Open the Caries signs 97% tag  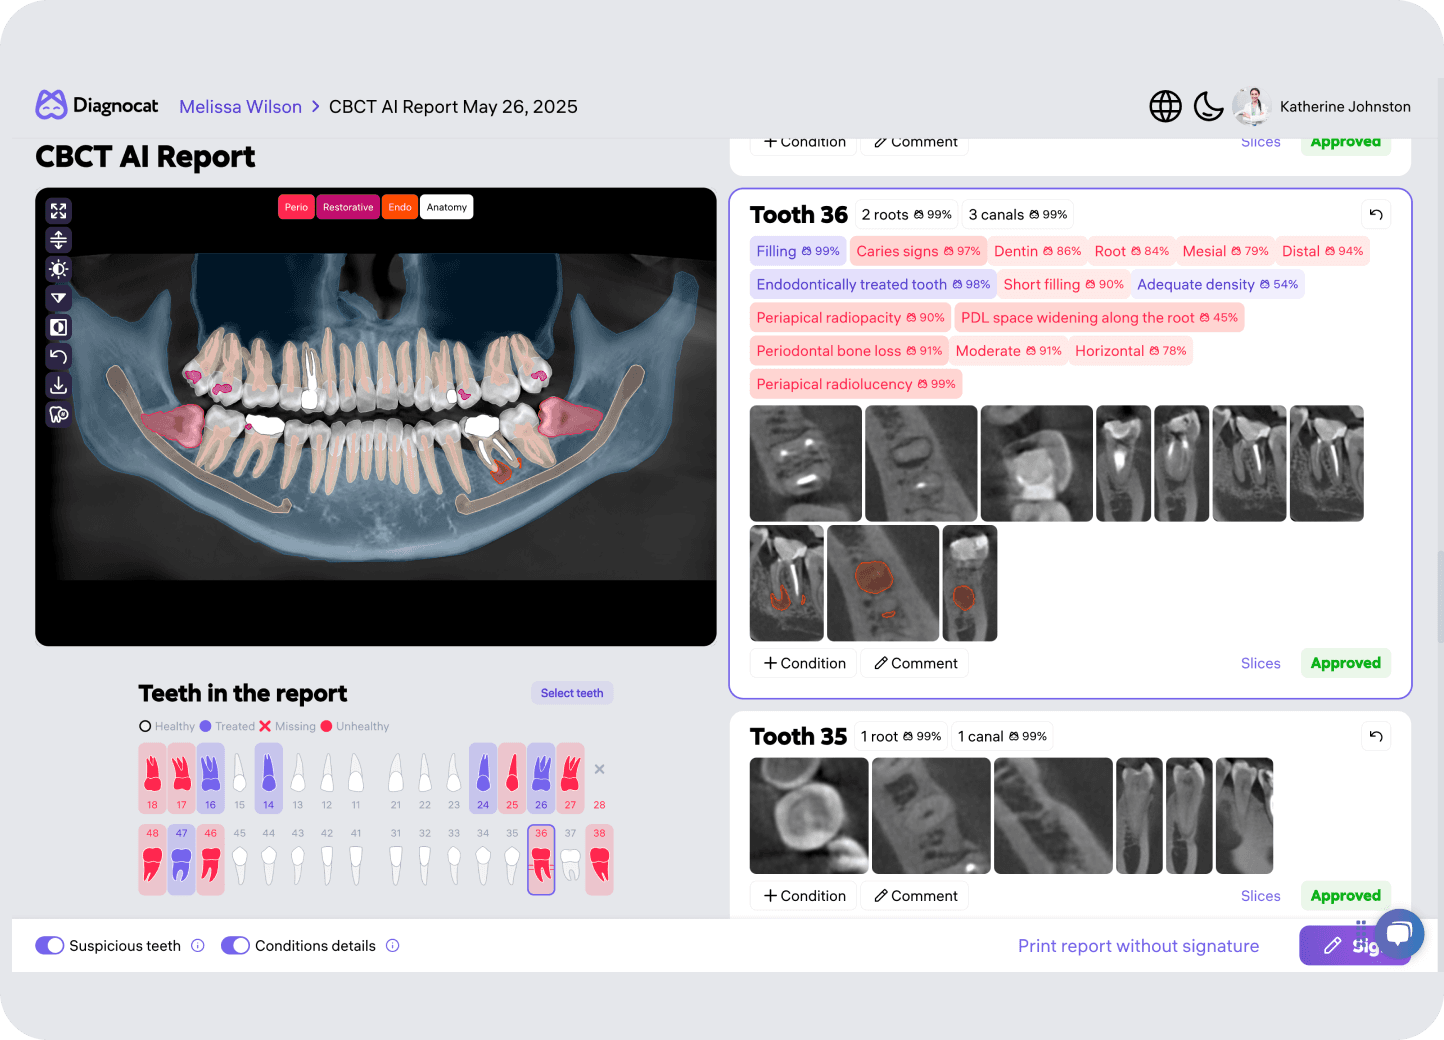coord(918,251)
